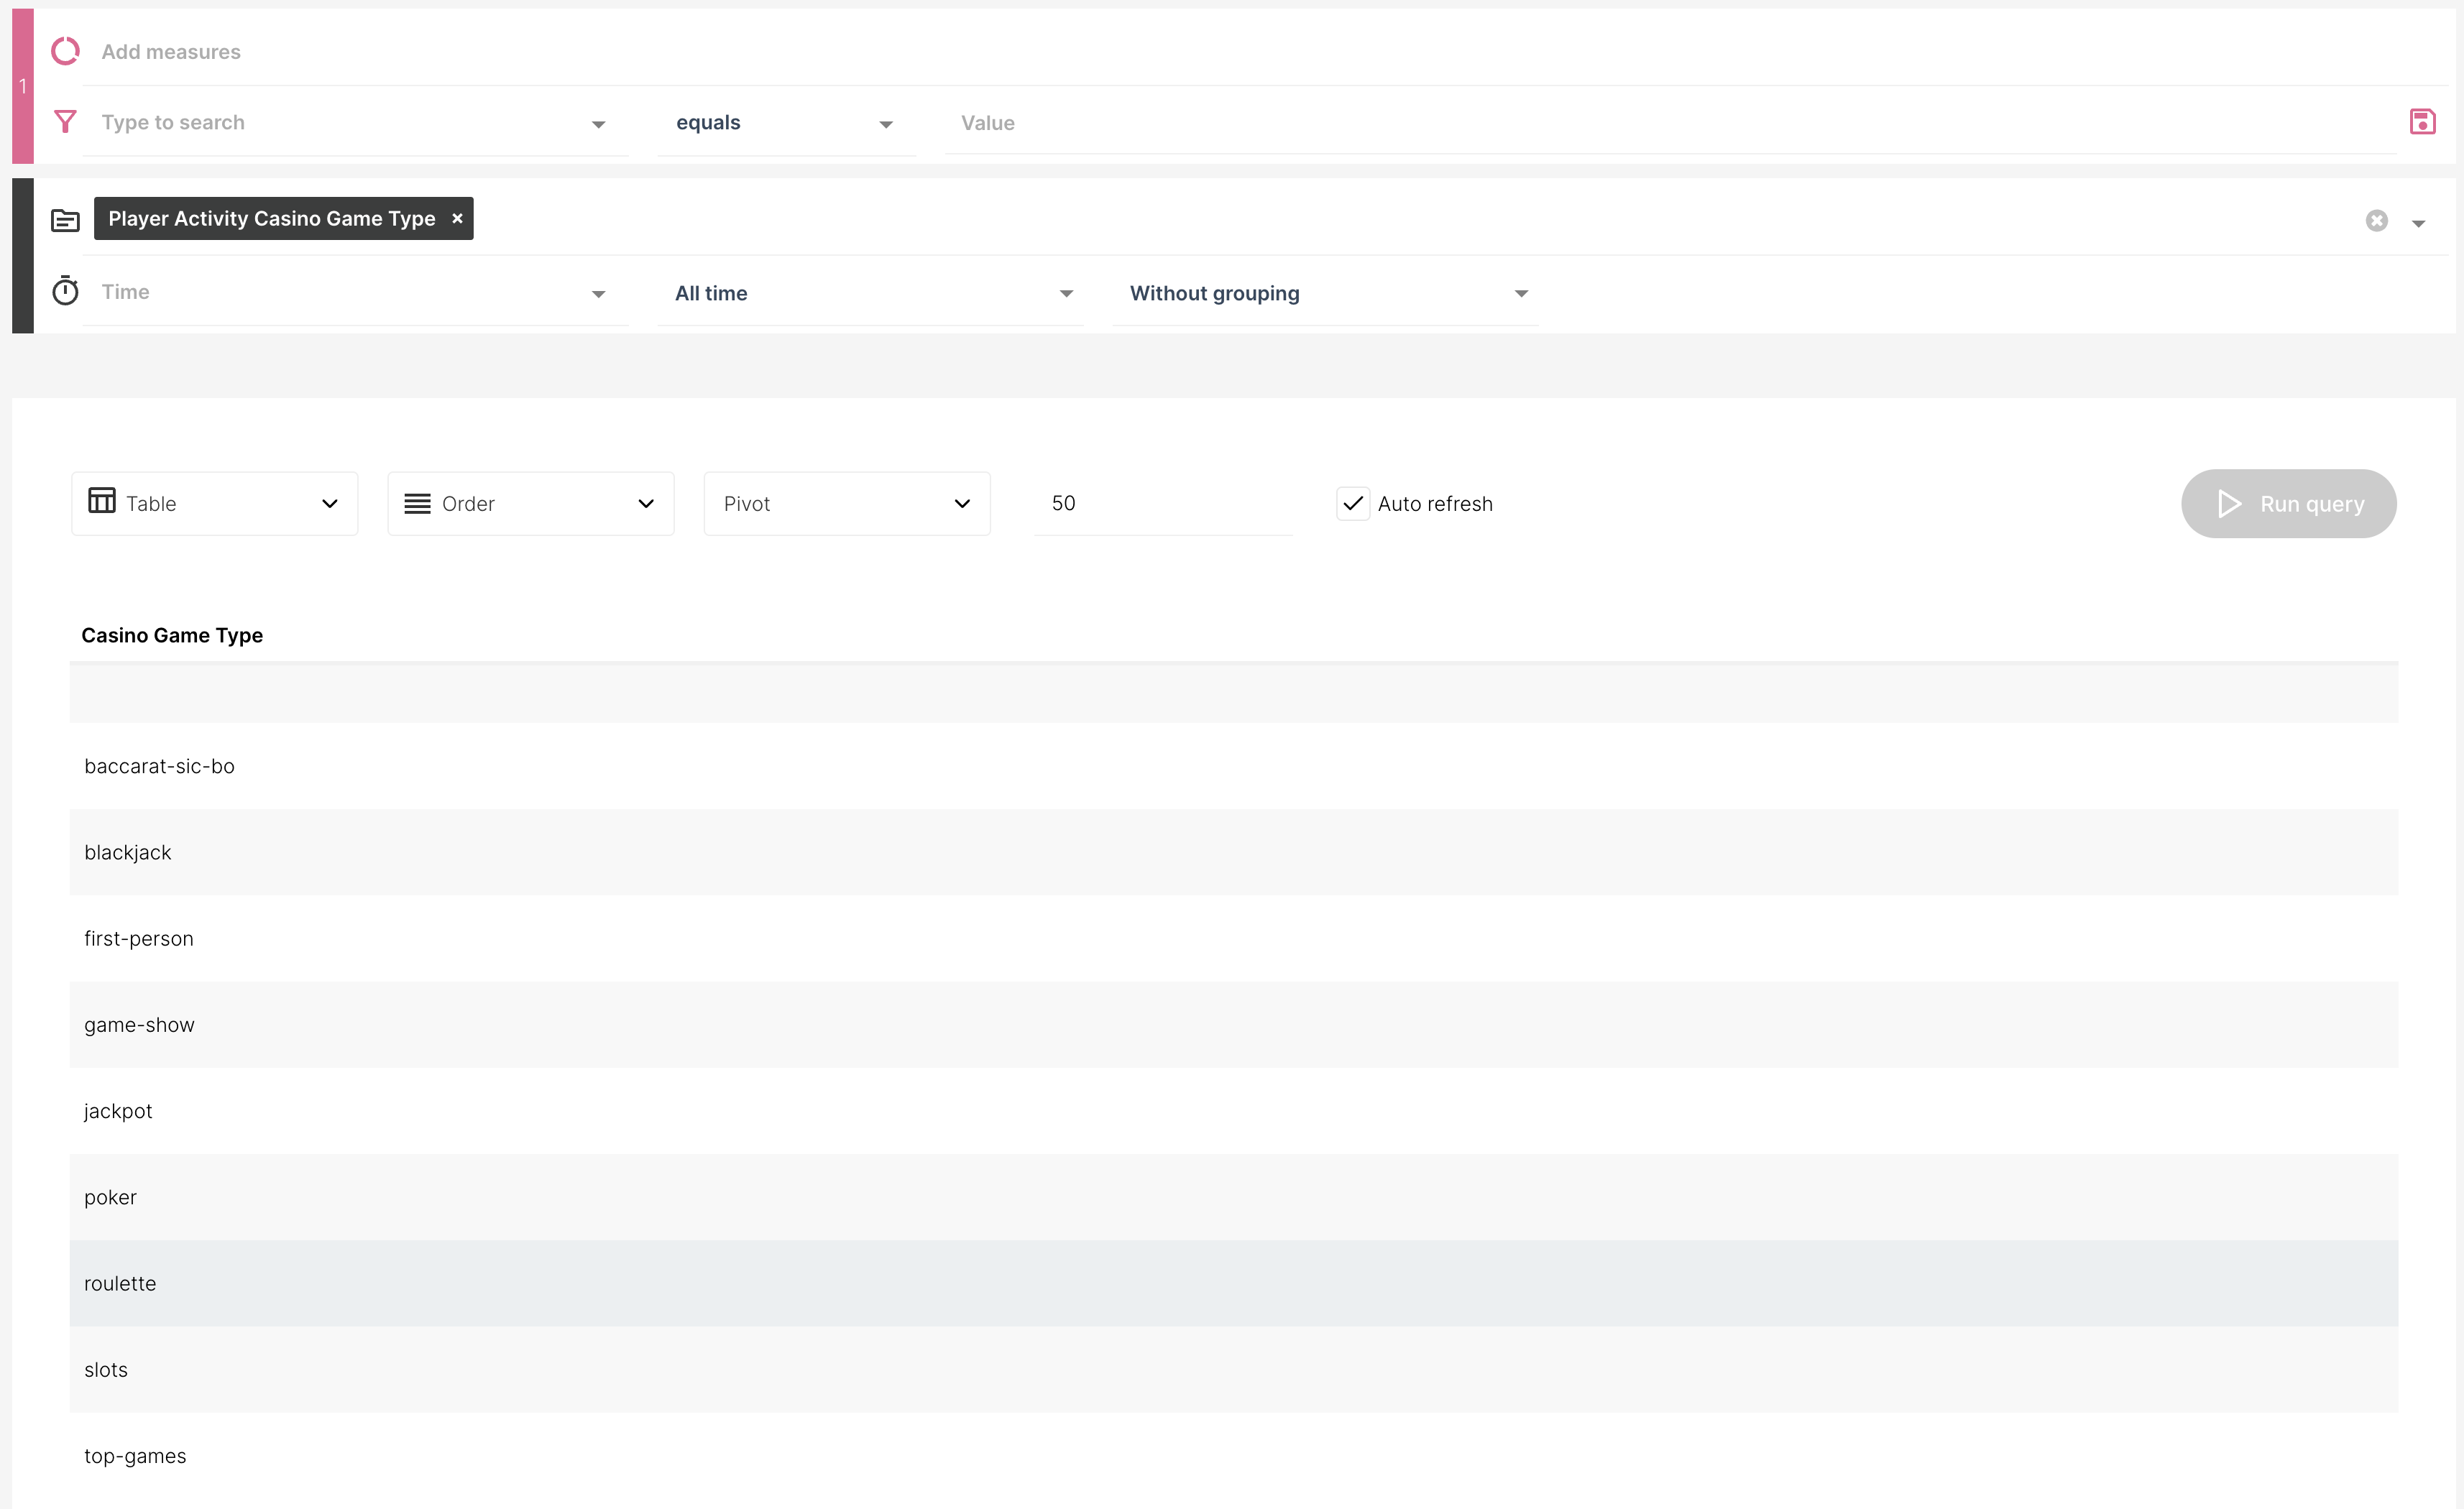Click the filter Value input field
The image size is (2464, 1509).
(x=1670, y=123)
